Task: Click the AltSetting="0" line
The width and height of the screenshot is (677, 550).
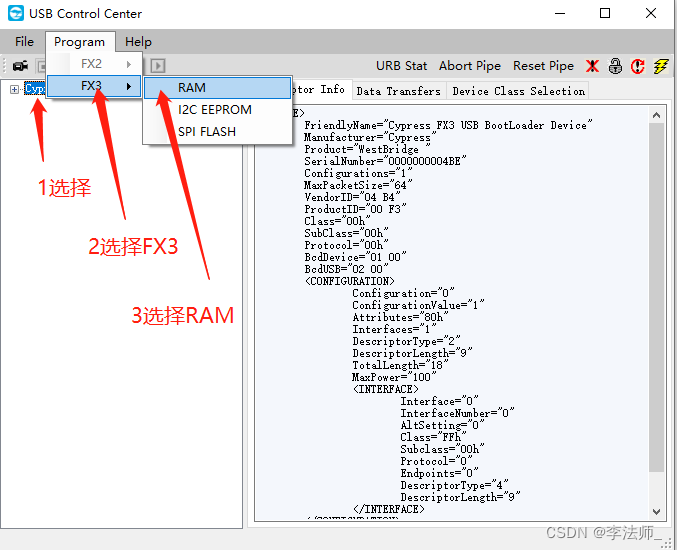Action: tap(442, 425)
